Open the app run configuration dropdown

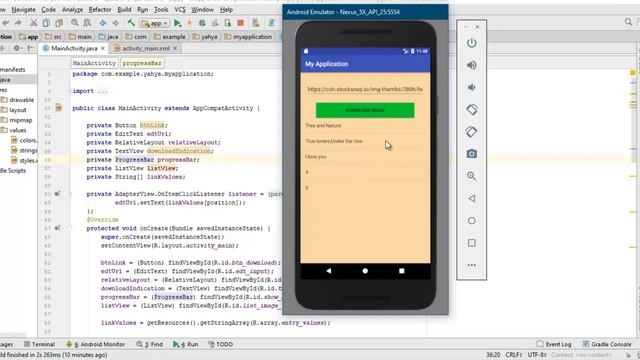(x=154, y=23)
